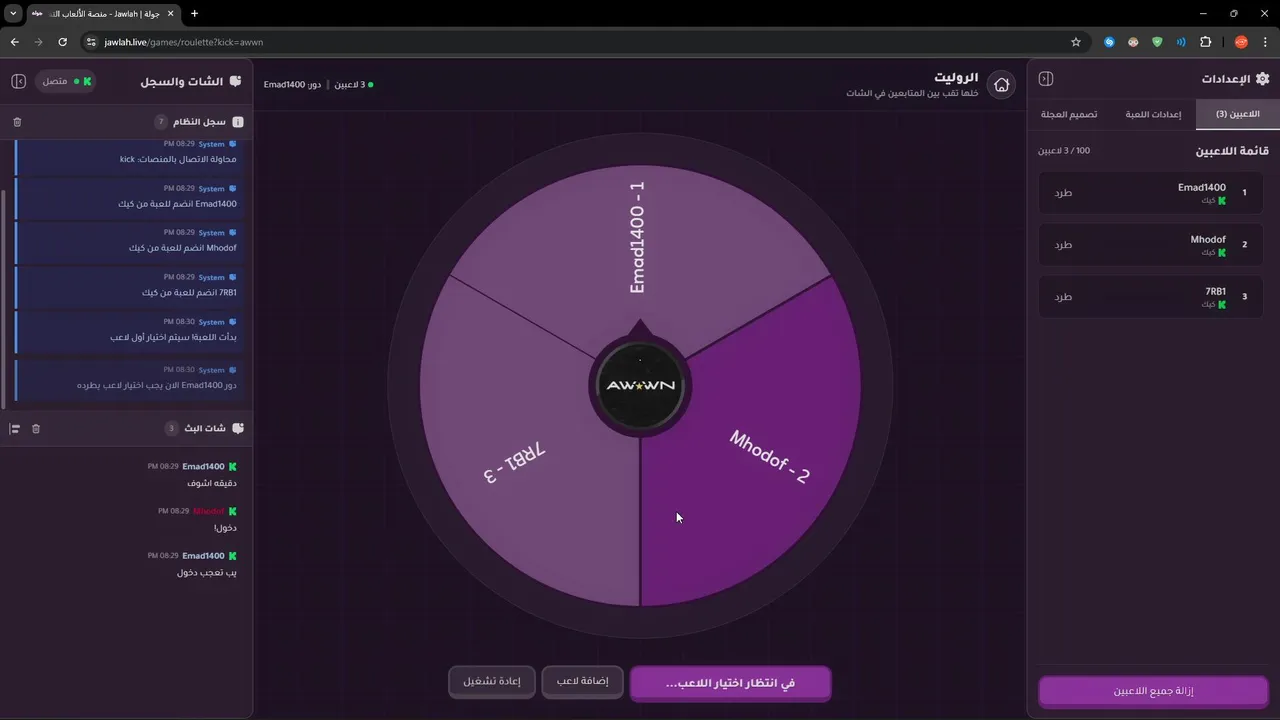The height and width of the screenshot is (720, 1280).
Task: Collapse the settings panel with its sidebar icon
Action: 1046,79
